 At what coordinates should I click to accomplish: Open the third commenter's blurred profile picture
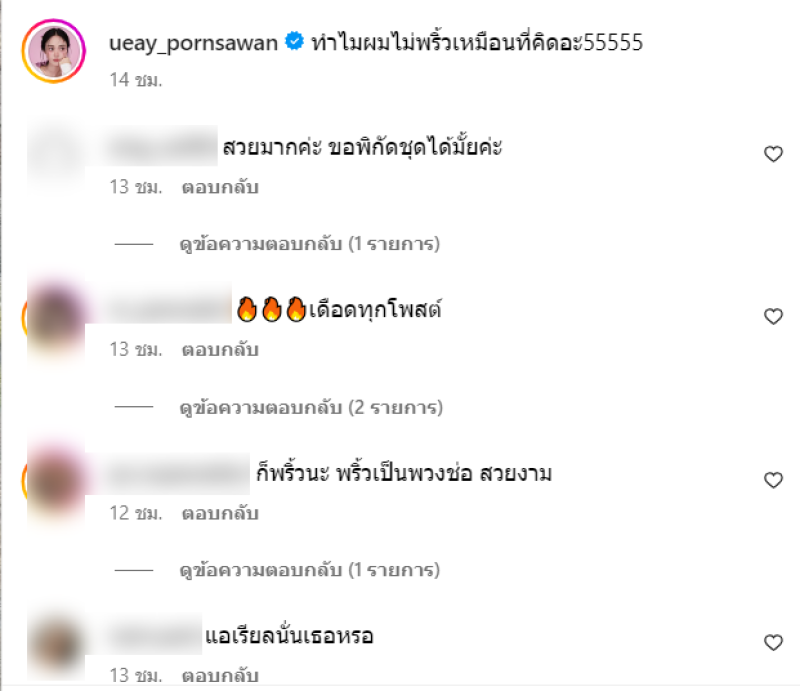[55, 481]
